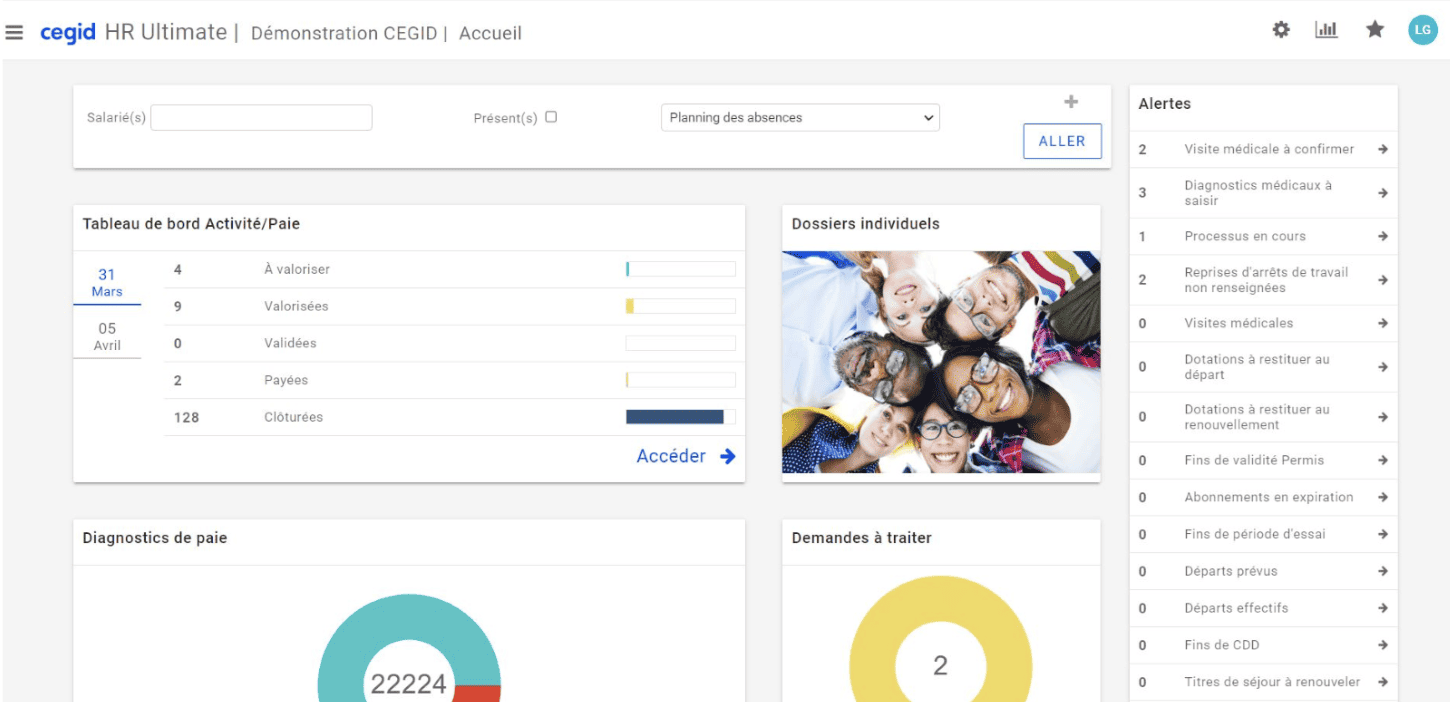Click arrow next to Processus en cours
The width and height of the screenshot is (1450, 702).
1382,236
